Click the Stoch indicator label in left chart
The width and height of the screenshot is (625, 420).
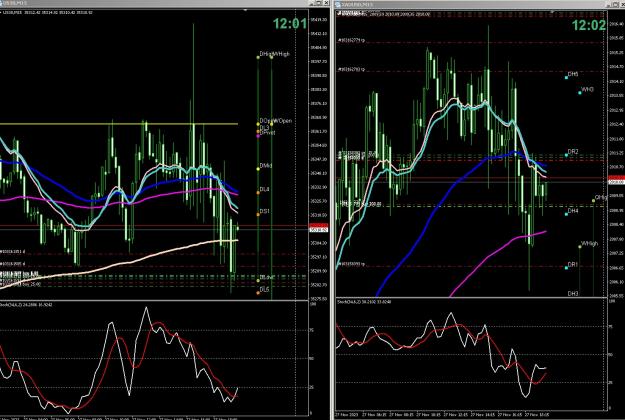(x=26, y=304)
